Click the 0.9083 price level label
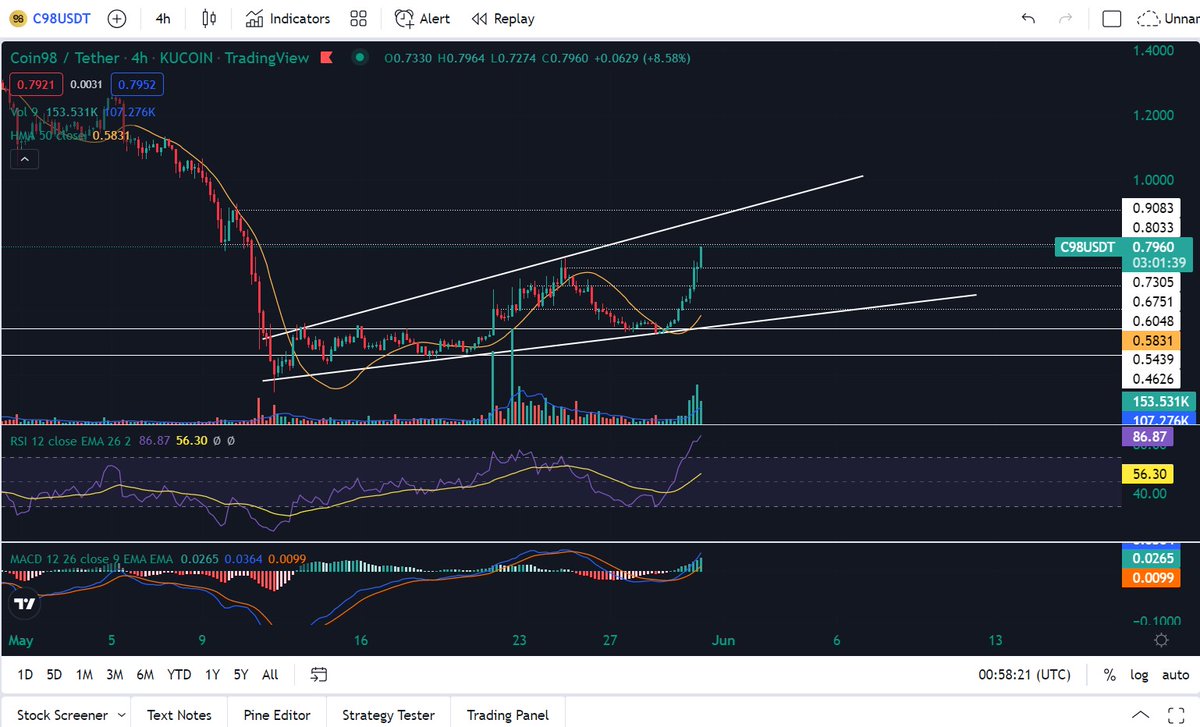The width and height of the screenshot is (1200, 727). coord(1153,208)
